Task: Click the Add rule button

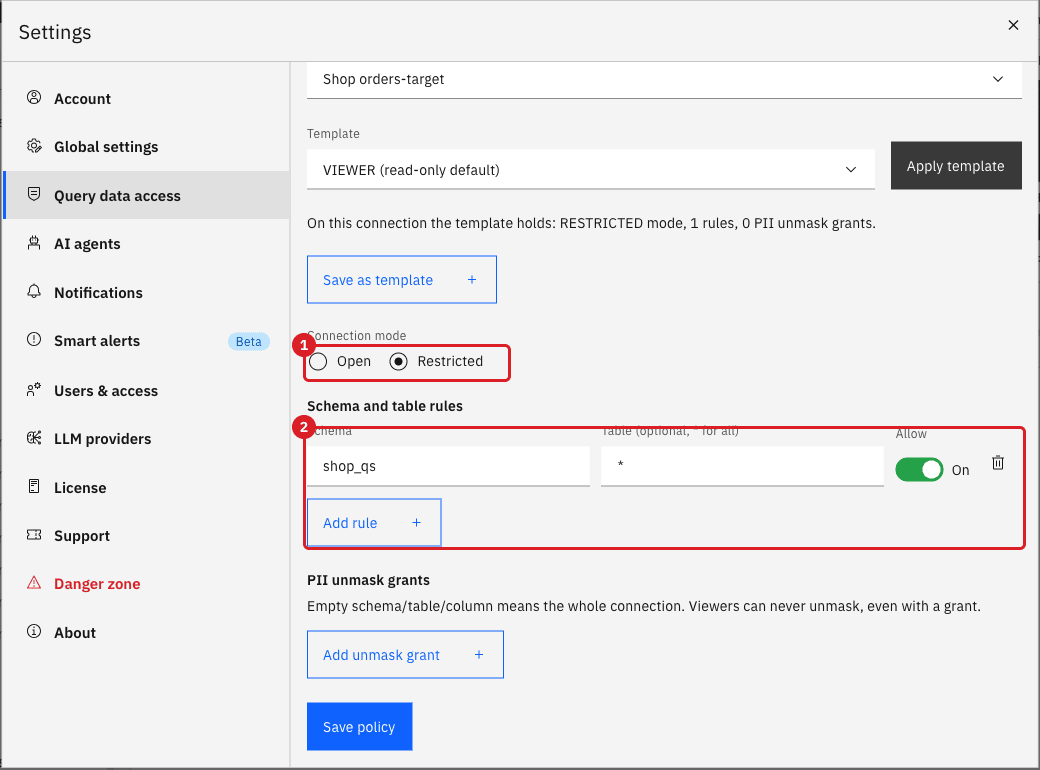Action: point(374,523)
